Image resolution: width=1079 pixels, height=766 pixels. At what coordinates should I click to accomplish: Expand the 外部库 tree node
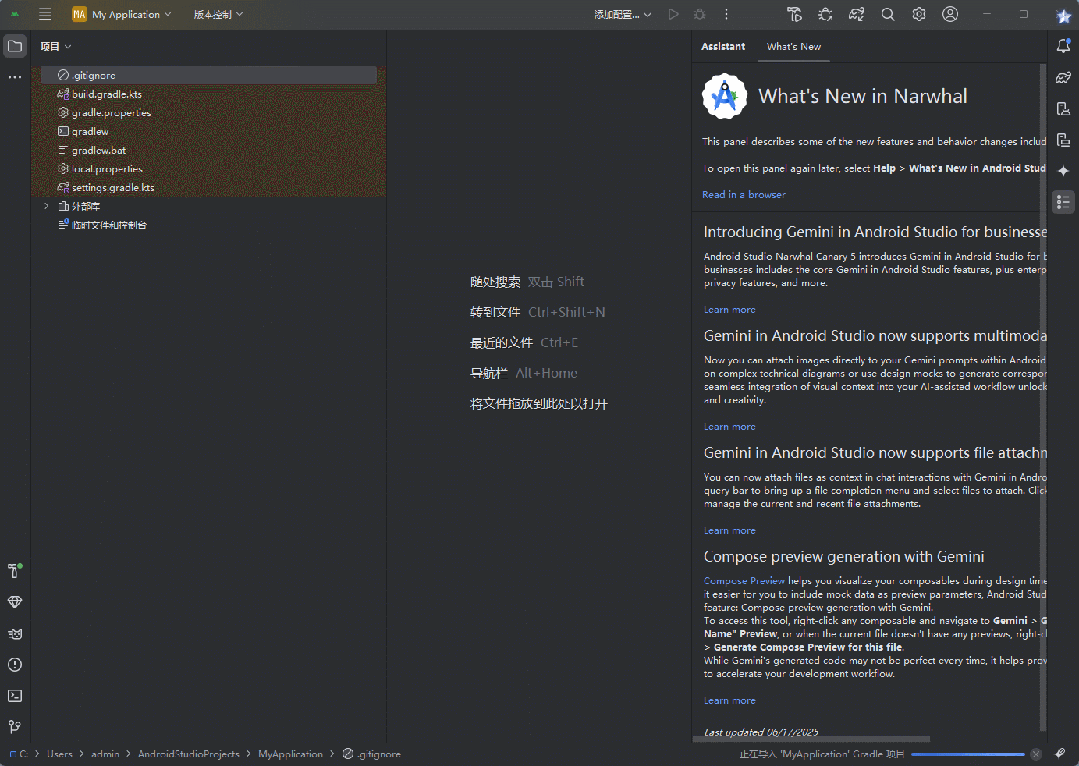(46, 206)
